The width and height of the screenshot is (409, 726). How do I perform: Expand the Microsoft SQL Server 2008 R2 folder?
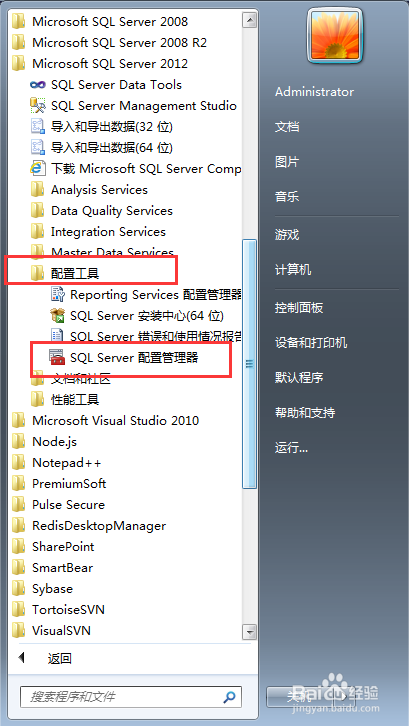coord(109,43)
